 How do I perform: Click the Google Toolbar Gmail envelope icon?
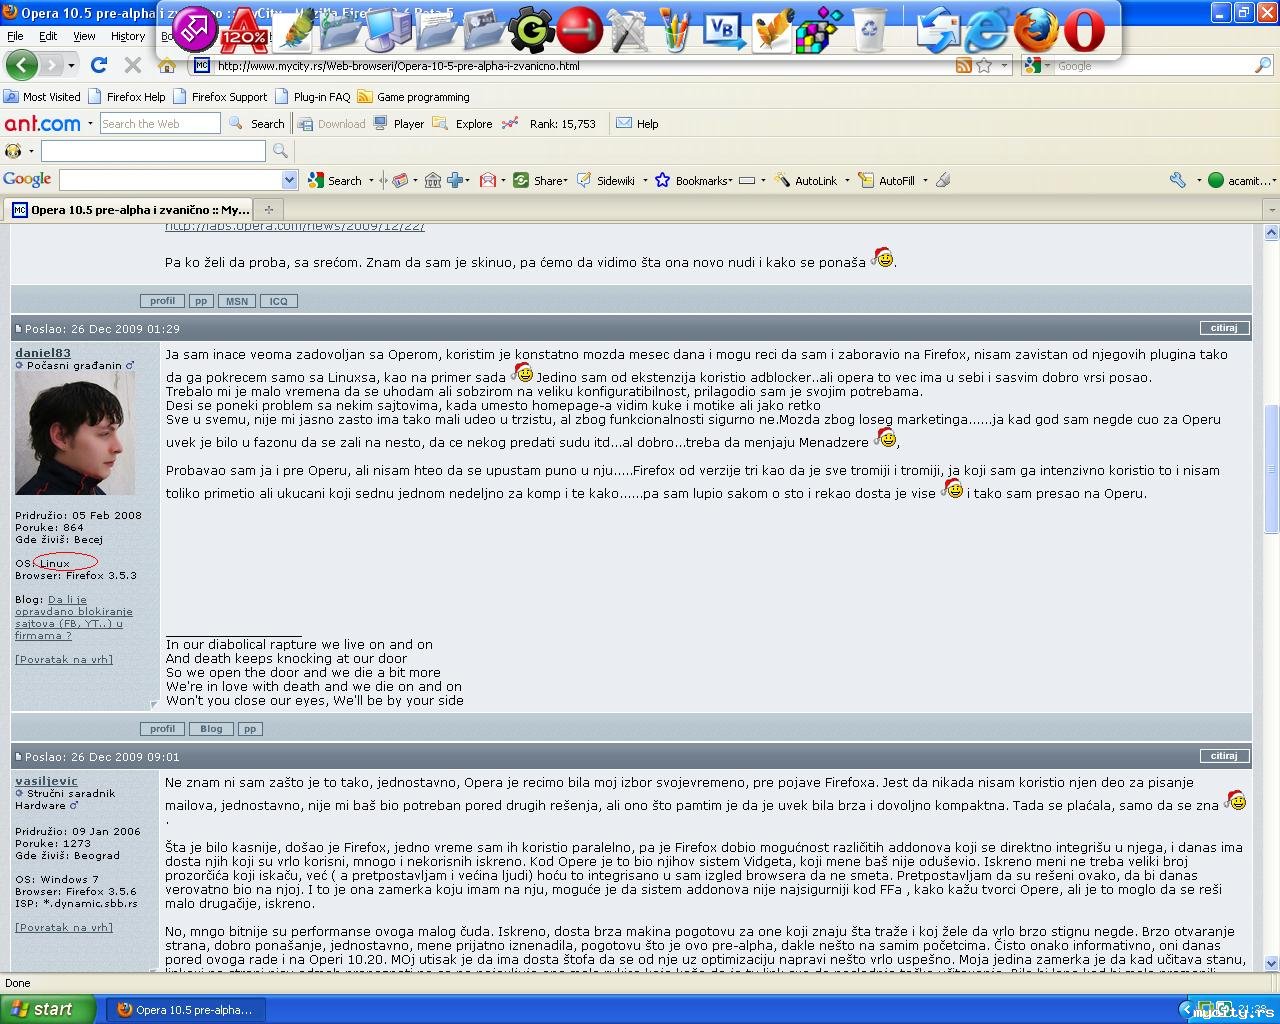point(488,180)
